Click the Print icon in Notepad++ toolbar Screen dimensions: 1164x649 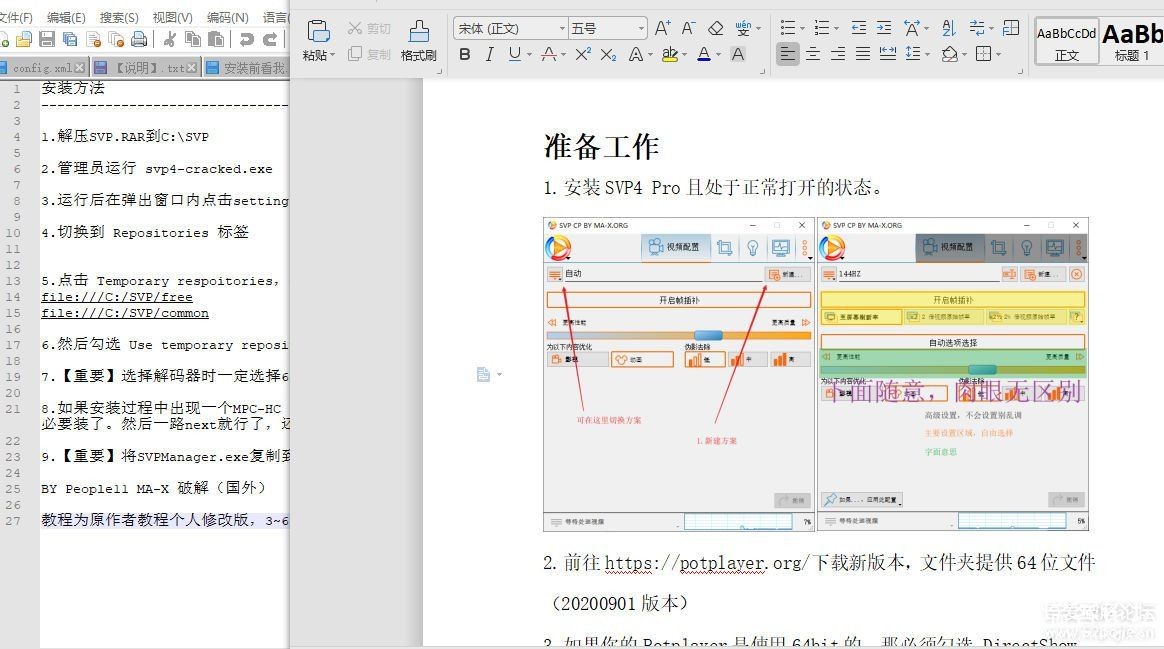[x=139, y=39]
